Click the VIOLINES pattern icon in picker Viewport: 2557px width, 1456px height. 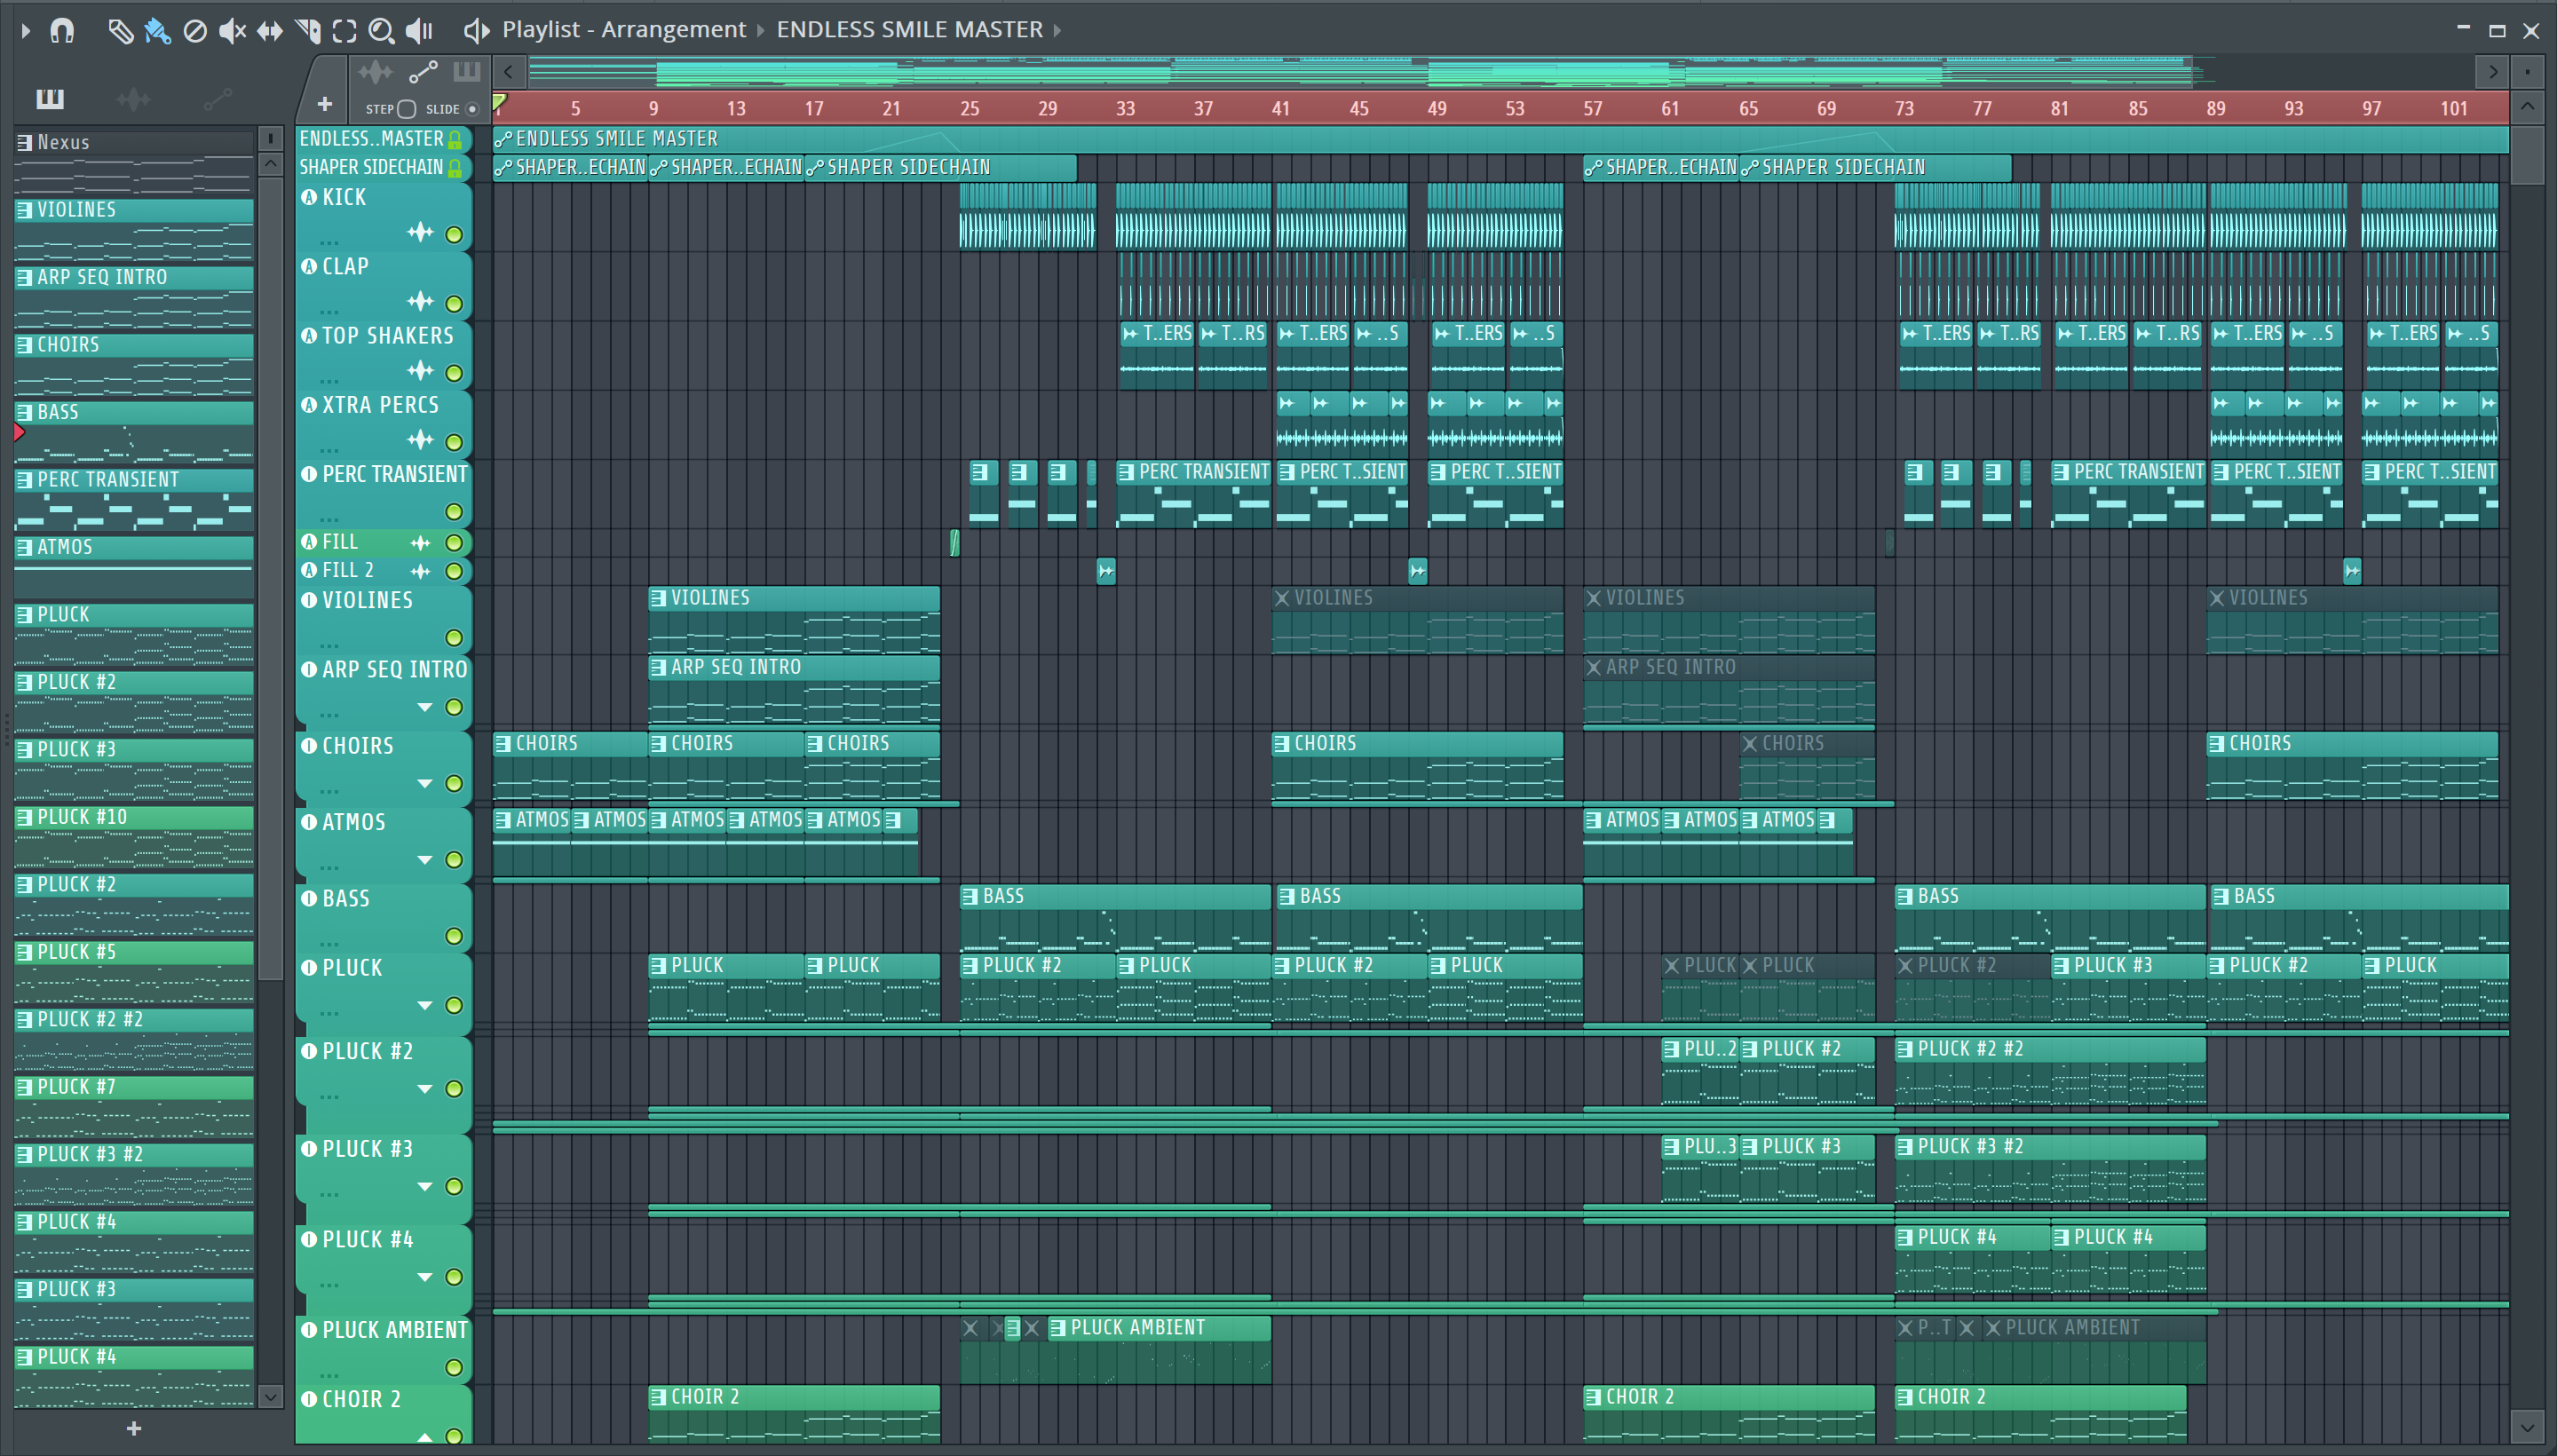tap(24, 210)
